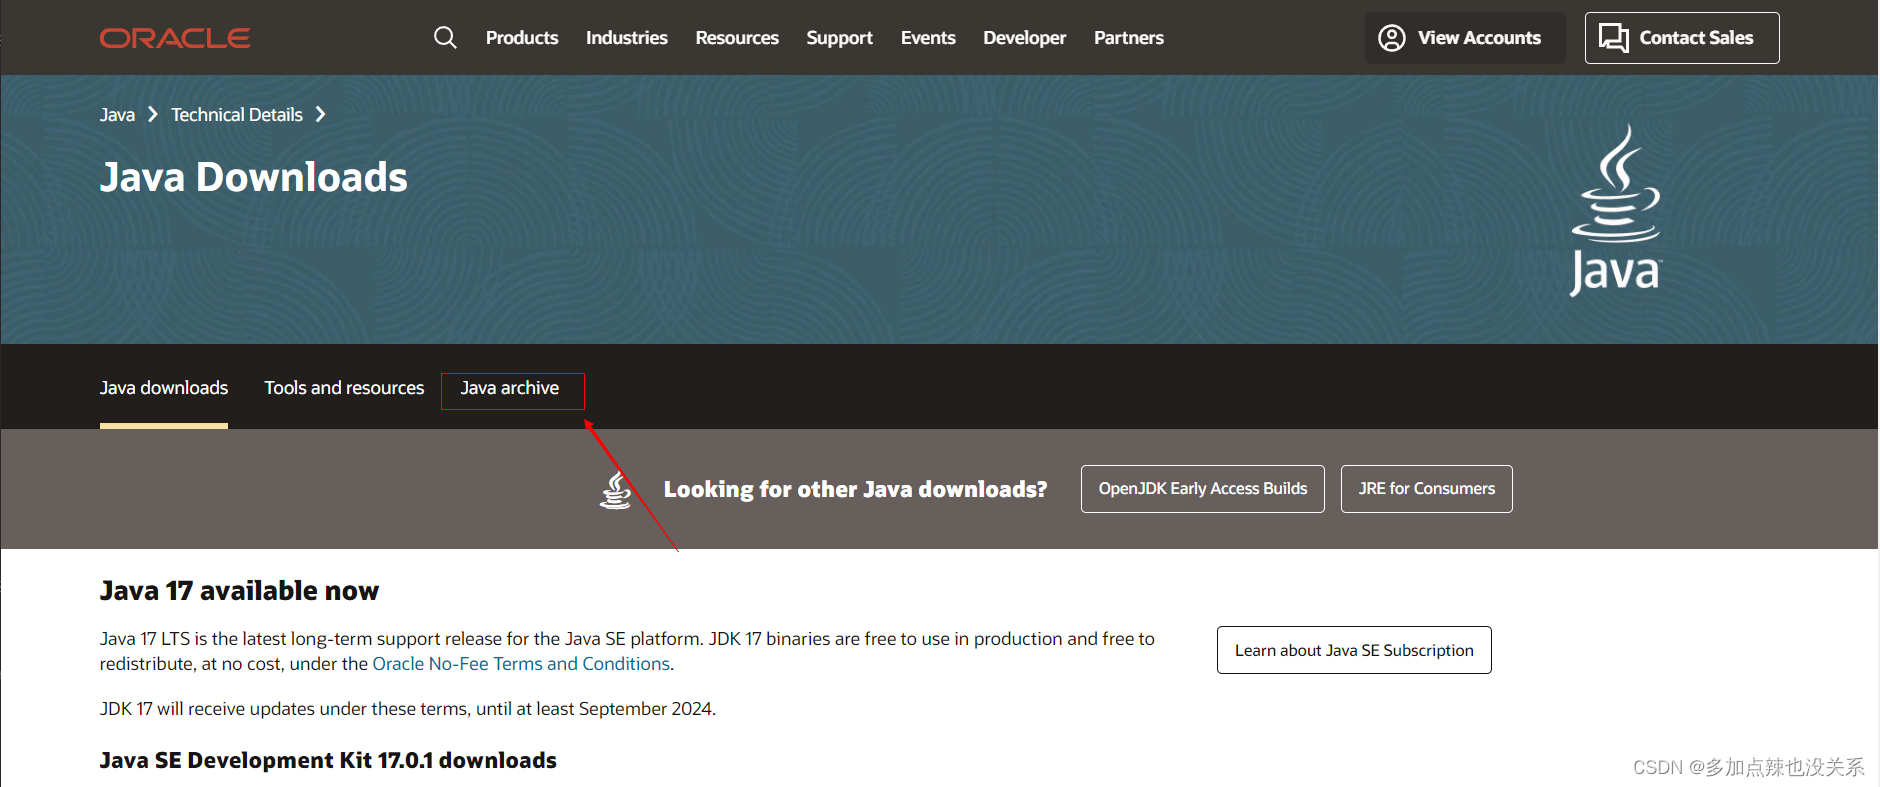Open the Support menu
This screenshot has height=787, width=1880.
(x=840, y=38)
